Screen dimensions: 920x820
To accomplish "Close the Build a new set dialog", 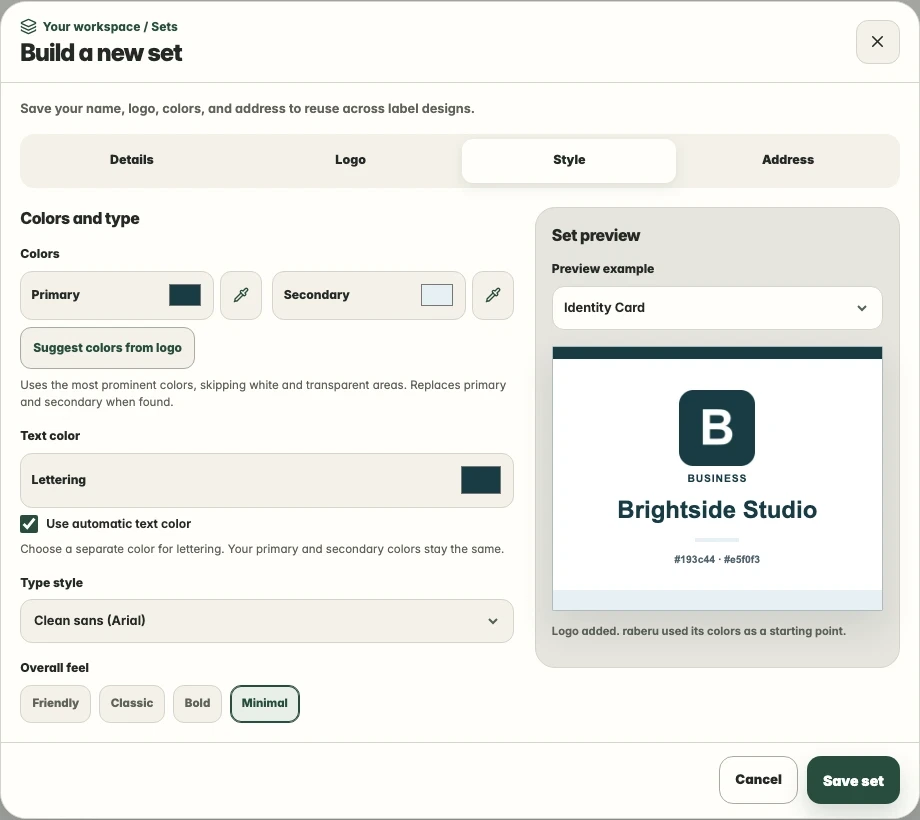I will pos(877,42).
